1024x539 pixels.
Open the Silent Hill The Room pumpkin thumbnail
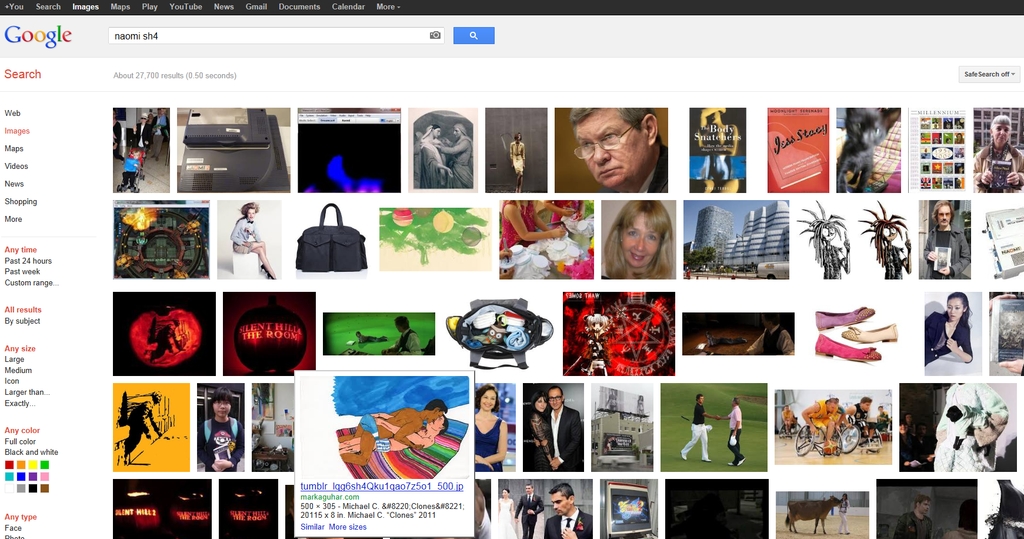(269, 334)
